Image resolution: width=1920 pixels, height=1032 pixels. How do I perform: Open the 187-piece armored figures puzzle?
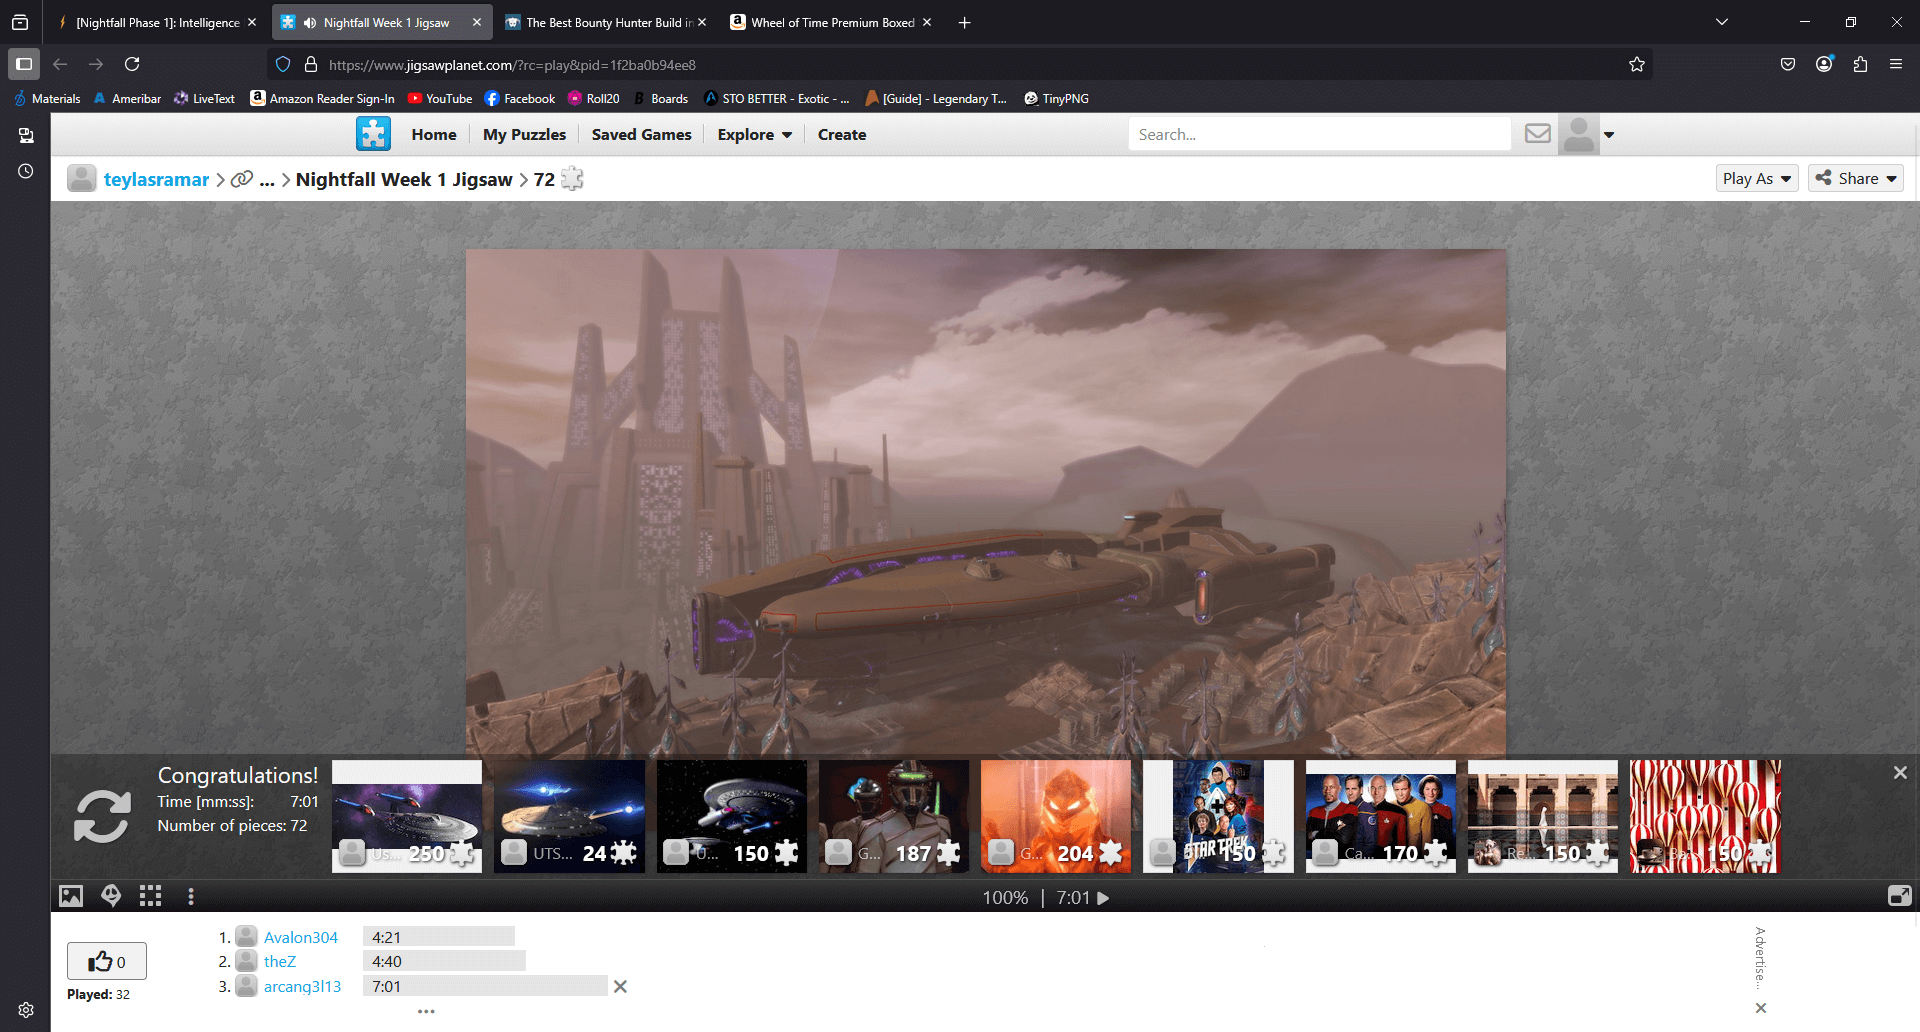[894, 816]
